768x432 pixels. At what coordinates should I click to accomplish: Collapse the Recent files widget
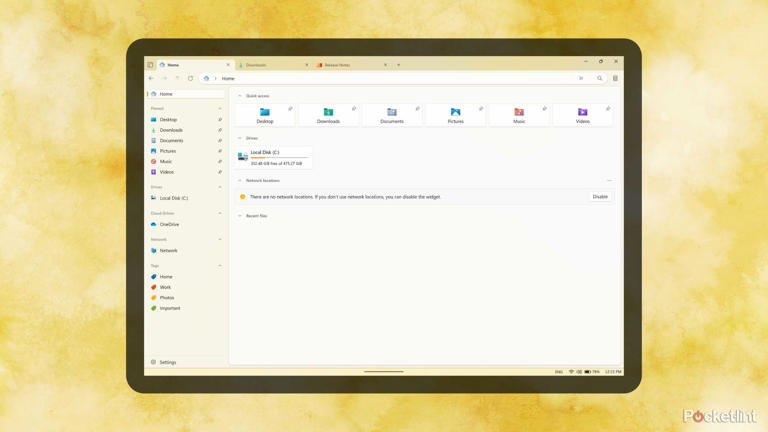click(240, 216)
